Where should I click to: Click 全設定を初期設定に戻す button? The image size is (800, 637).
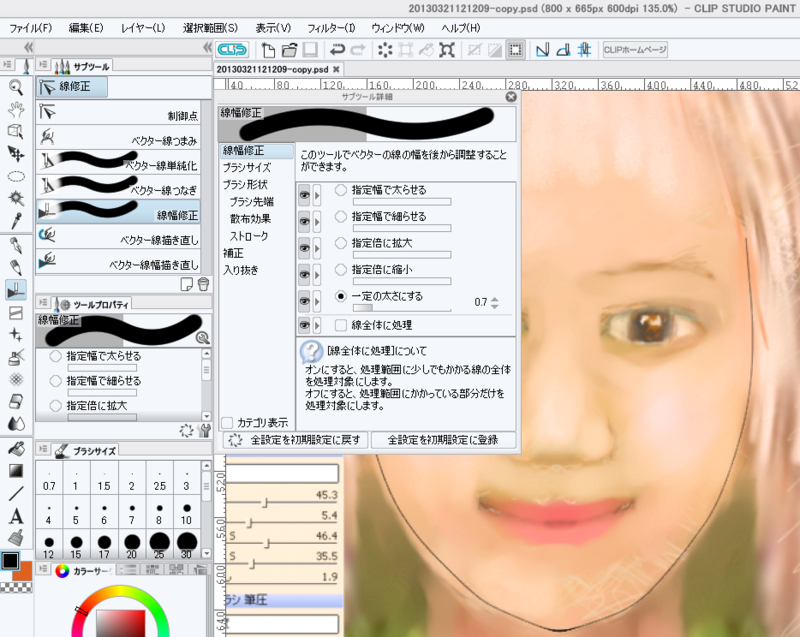pyautogui.click(x=295, y=440)
